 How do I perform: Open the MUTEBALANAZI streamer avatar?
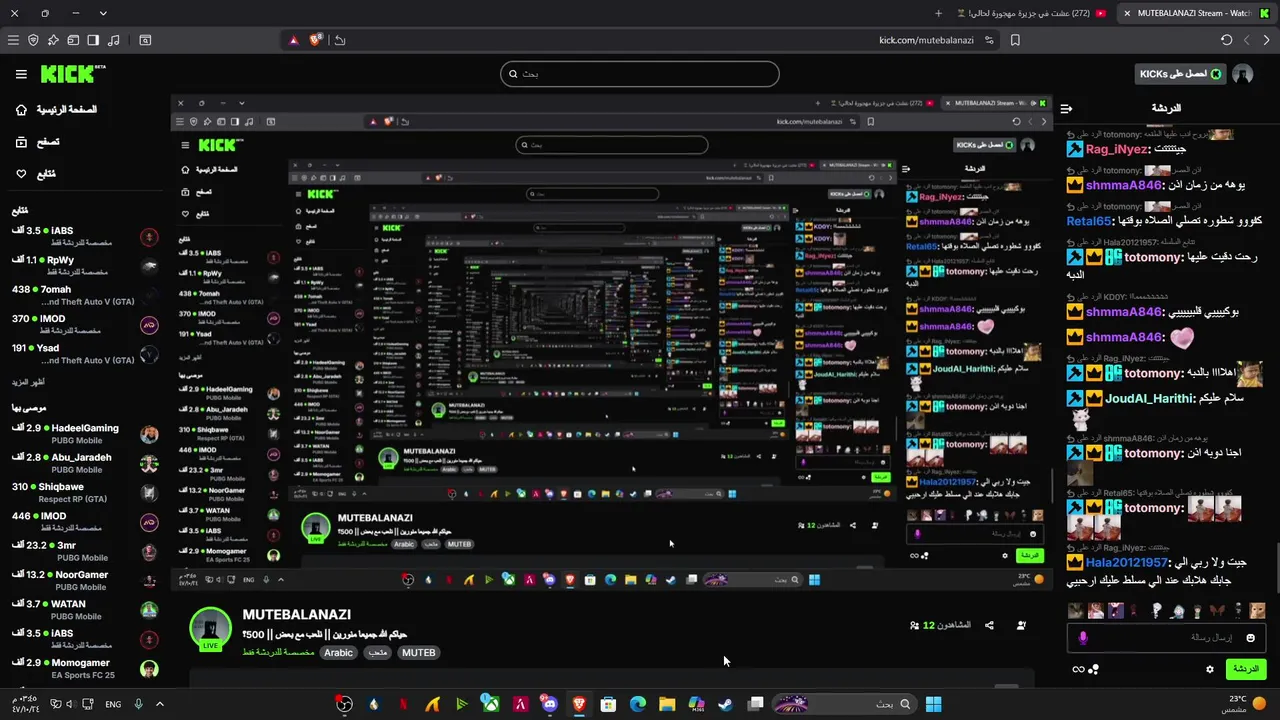click(211, 629)
